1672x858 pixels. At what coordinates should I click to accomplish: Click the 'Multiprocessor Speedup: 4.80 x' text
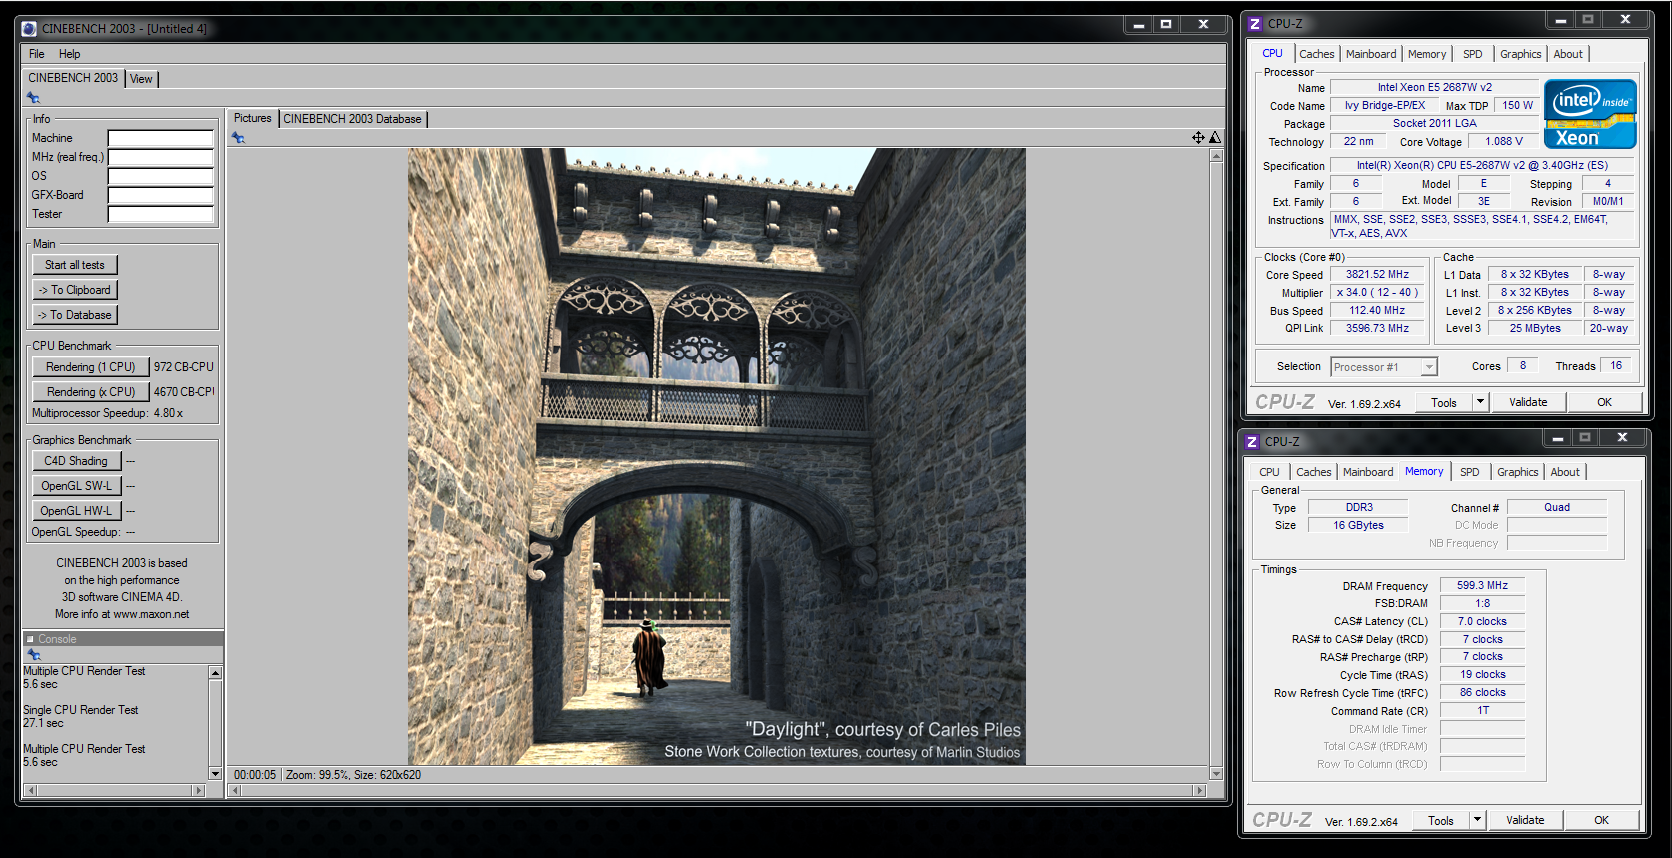pos(107,413)
